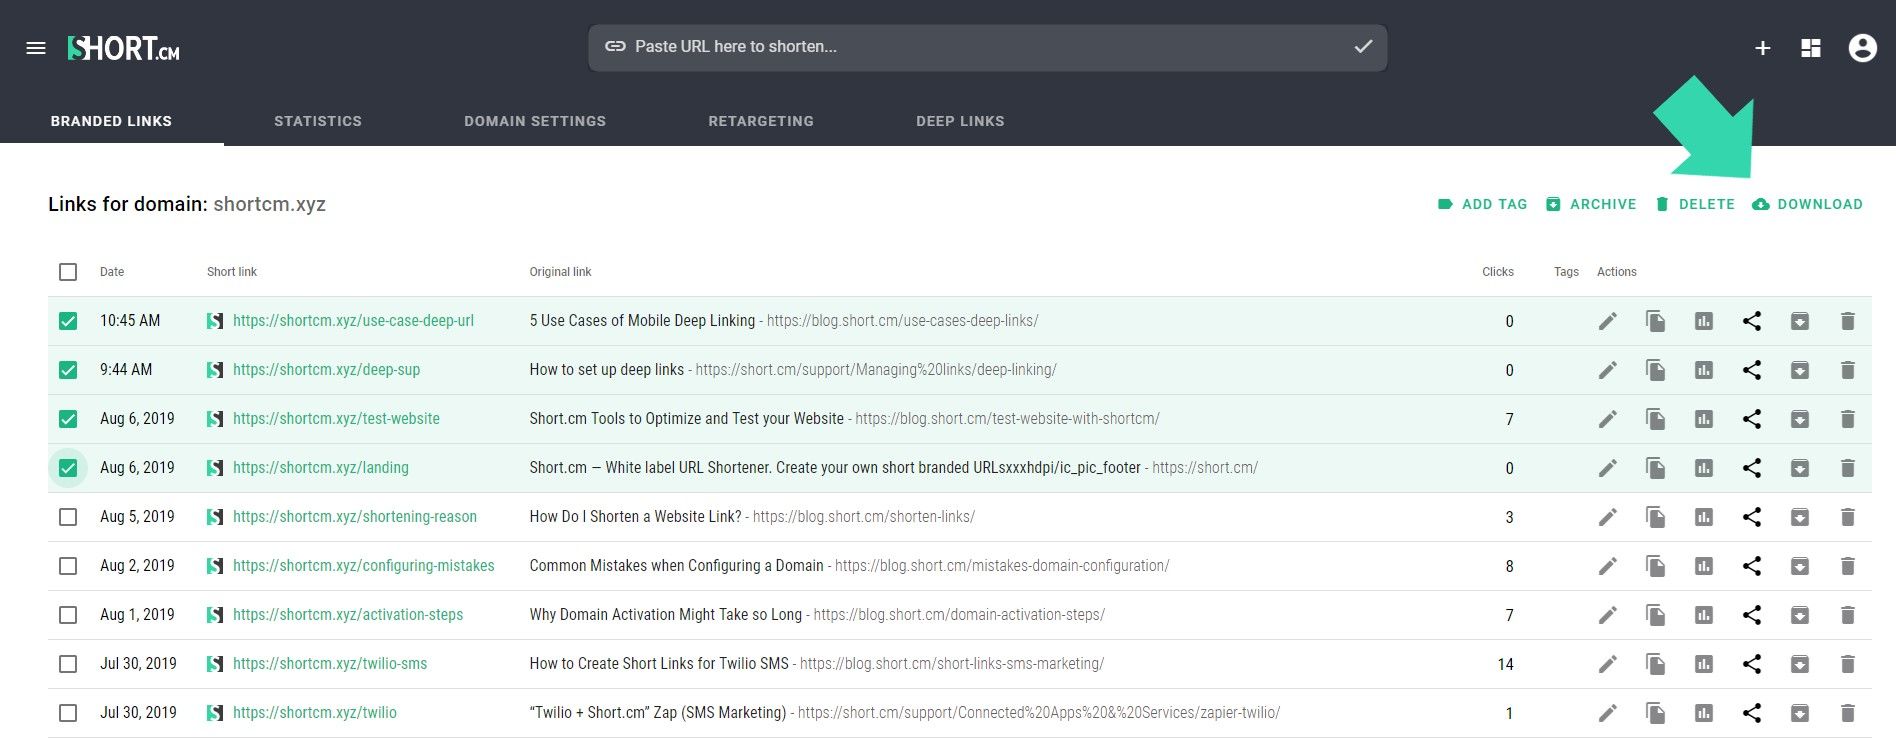This screenshot has width=1896, height=738.
Task: Click the Add Tag button
Action: click(1483, 204)
